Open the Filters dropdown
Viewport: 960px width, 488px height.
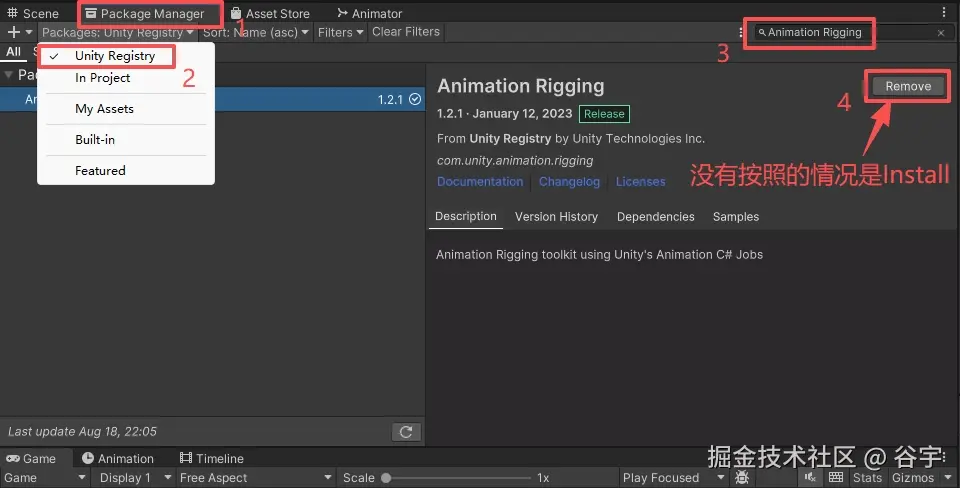340,32
